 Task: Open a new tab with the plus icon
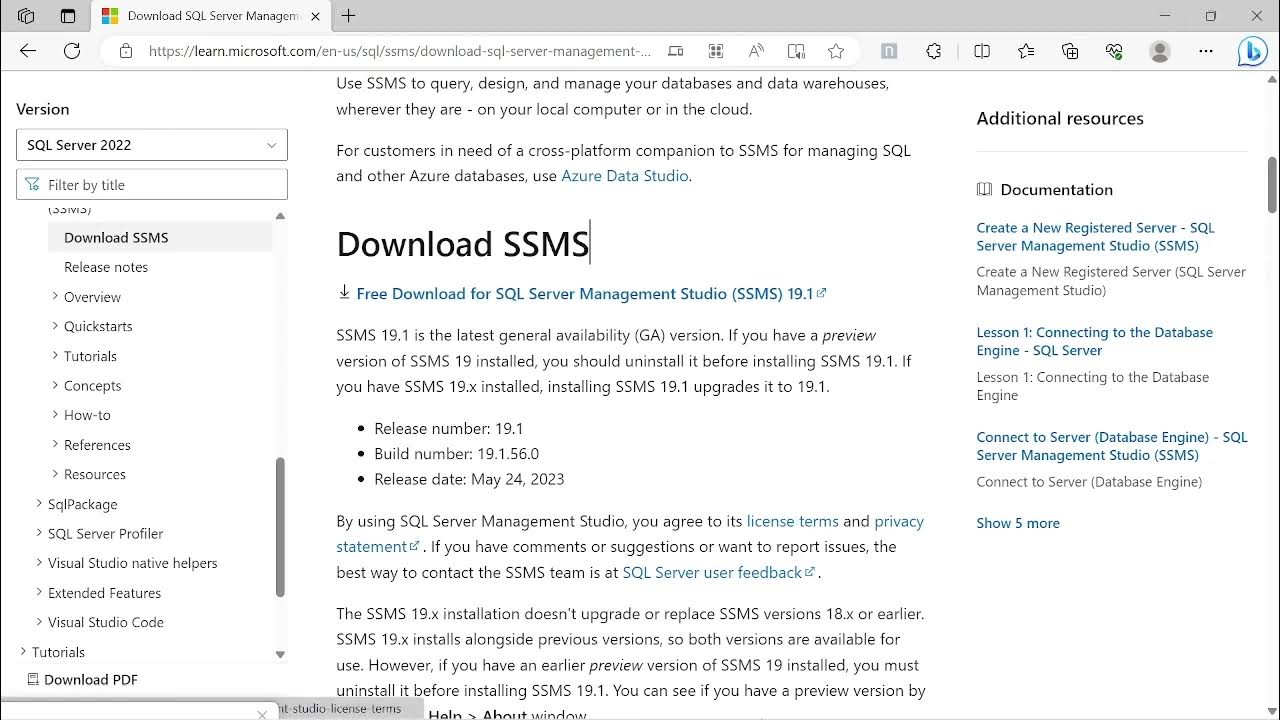348,16
